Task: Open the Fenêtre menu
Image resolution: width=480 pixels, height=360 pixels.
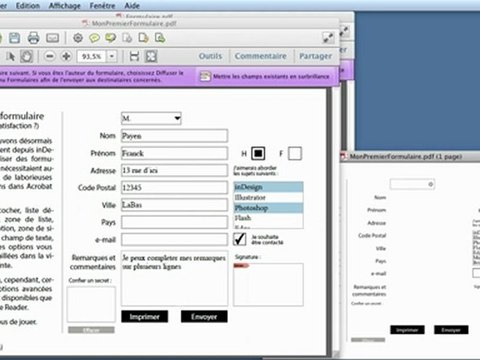Action: point(102,6)
